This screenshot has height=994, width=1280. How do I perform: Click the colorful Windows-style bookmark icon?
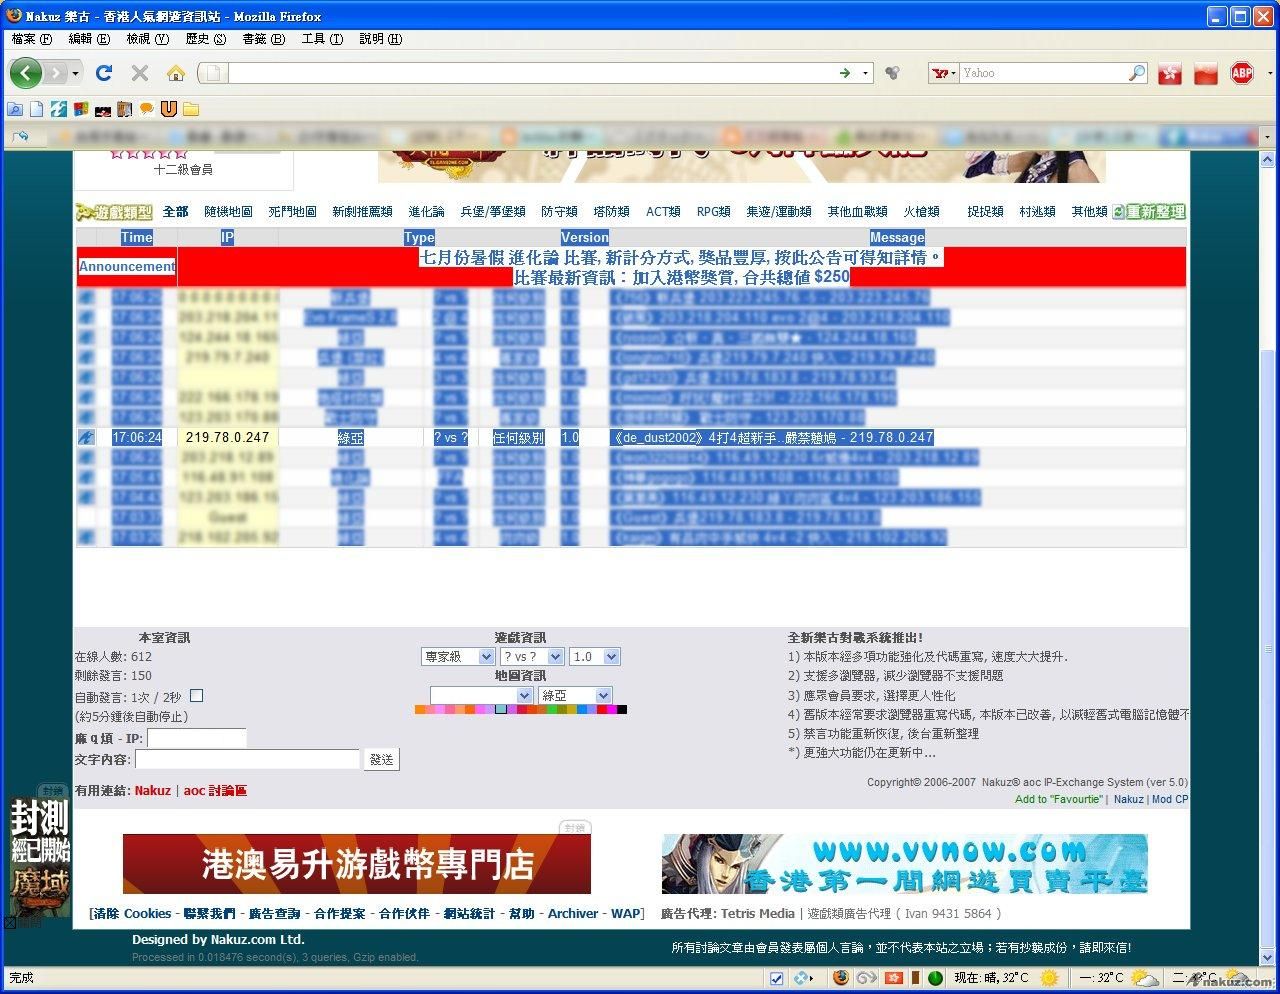tap(81, 109)
